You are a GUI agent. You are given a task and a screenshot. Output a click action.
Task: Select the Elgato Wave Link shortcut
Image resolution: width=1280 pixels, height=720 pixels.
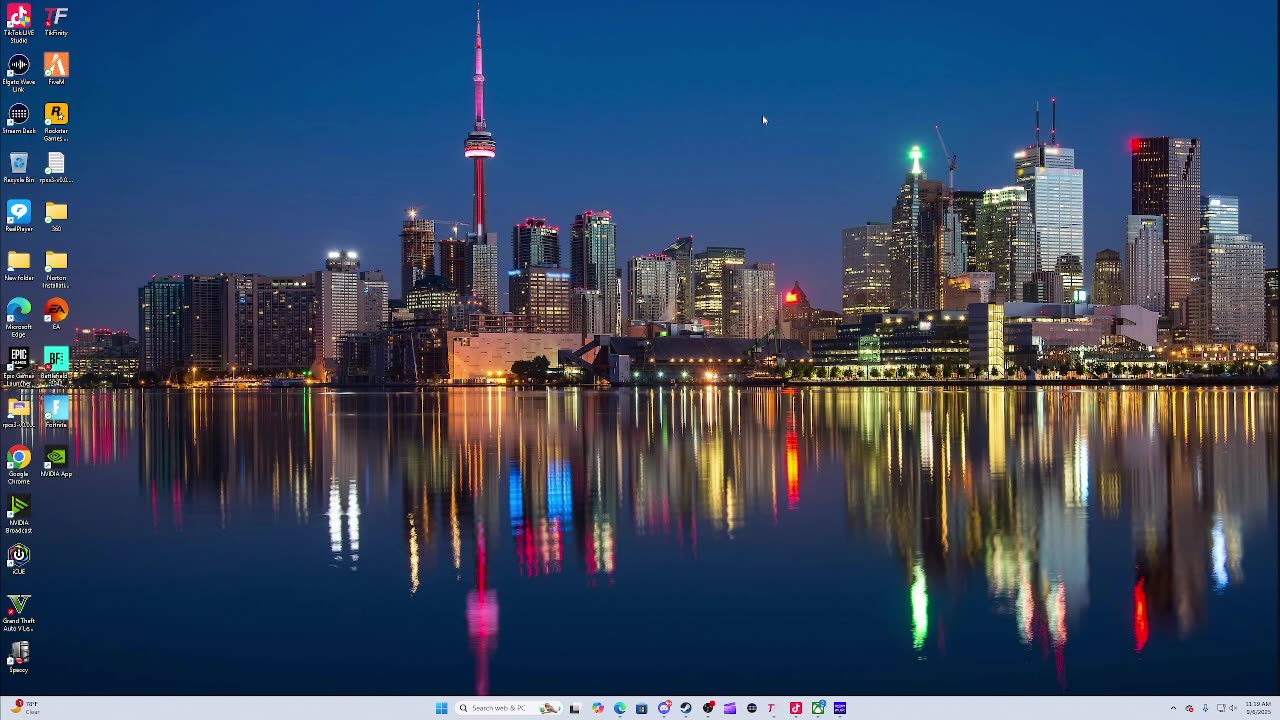click(x=19, y=72)
